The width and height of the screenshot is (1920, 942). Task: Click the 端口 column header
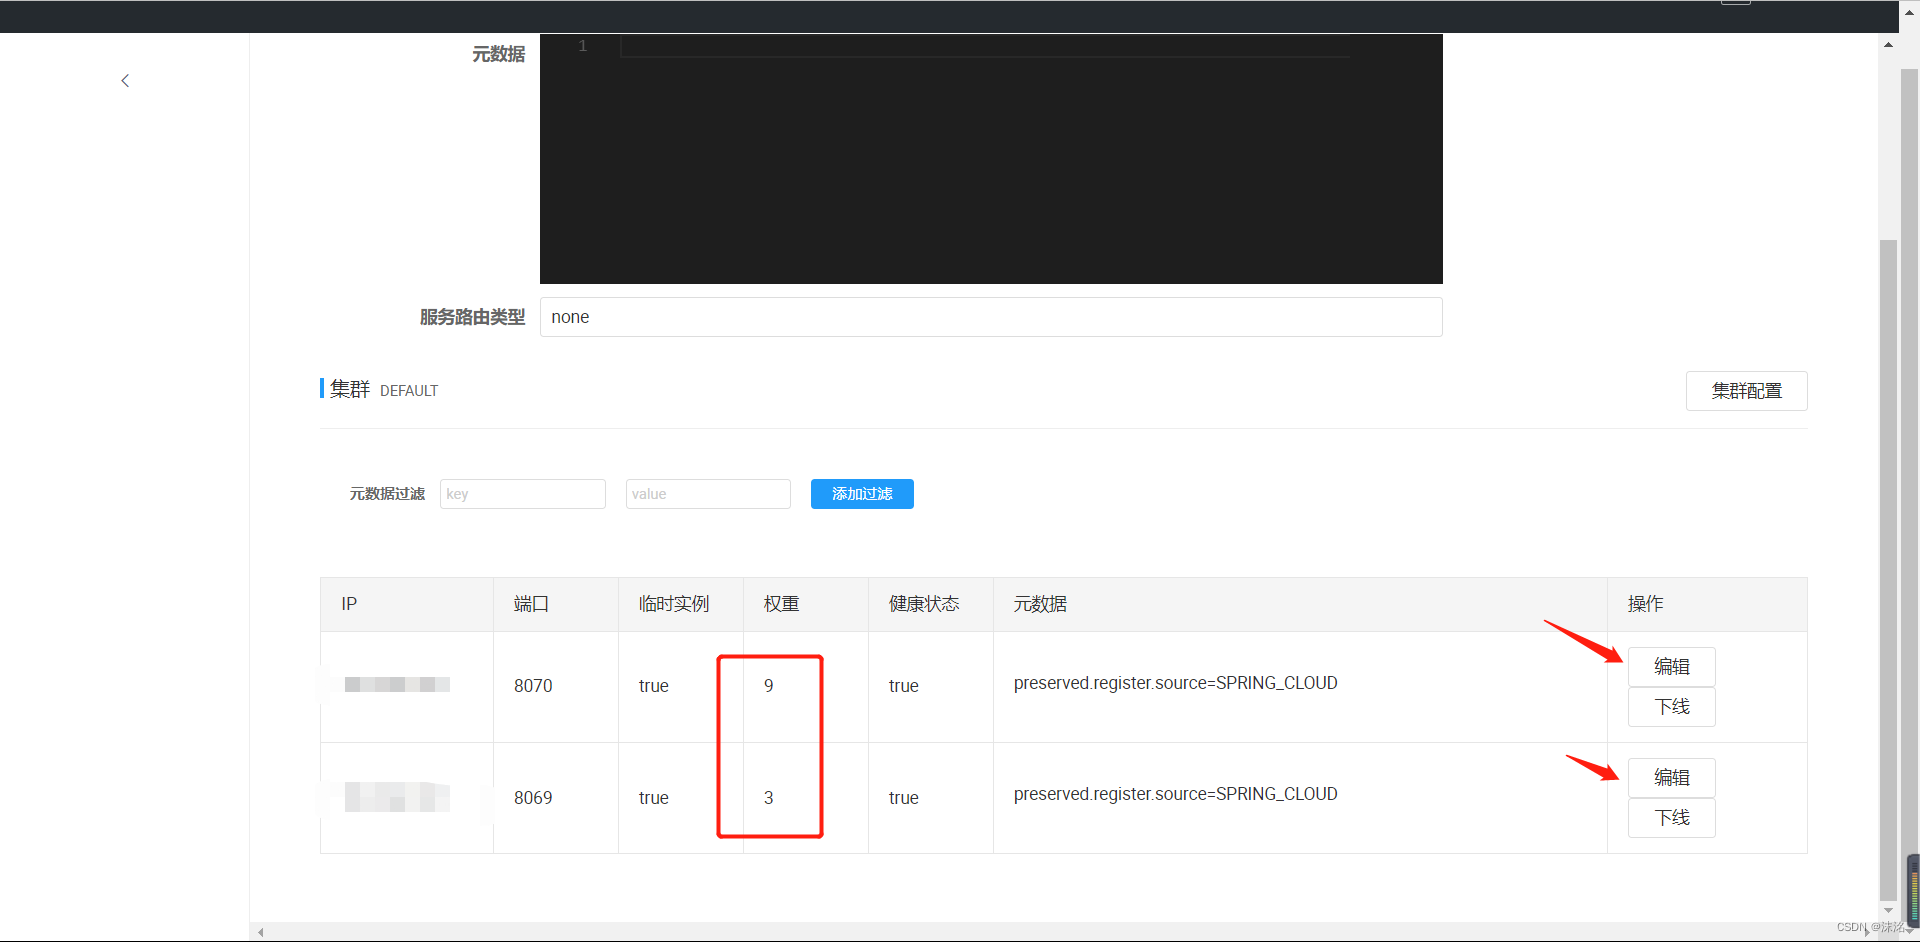(531, 604)
